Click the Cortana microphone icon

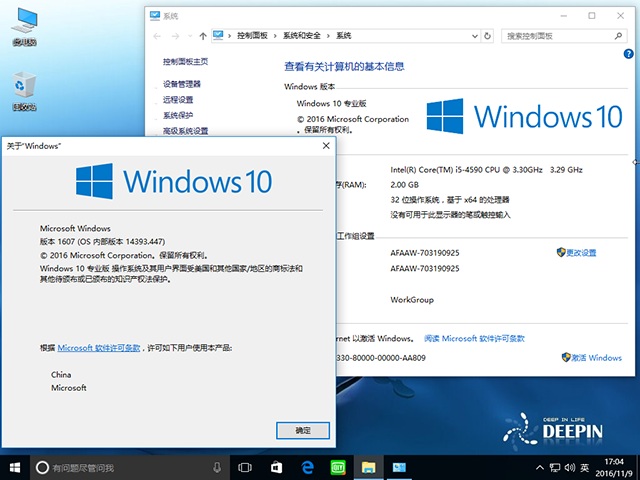217,467
